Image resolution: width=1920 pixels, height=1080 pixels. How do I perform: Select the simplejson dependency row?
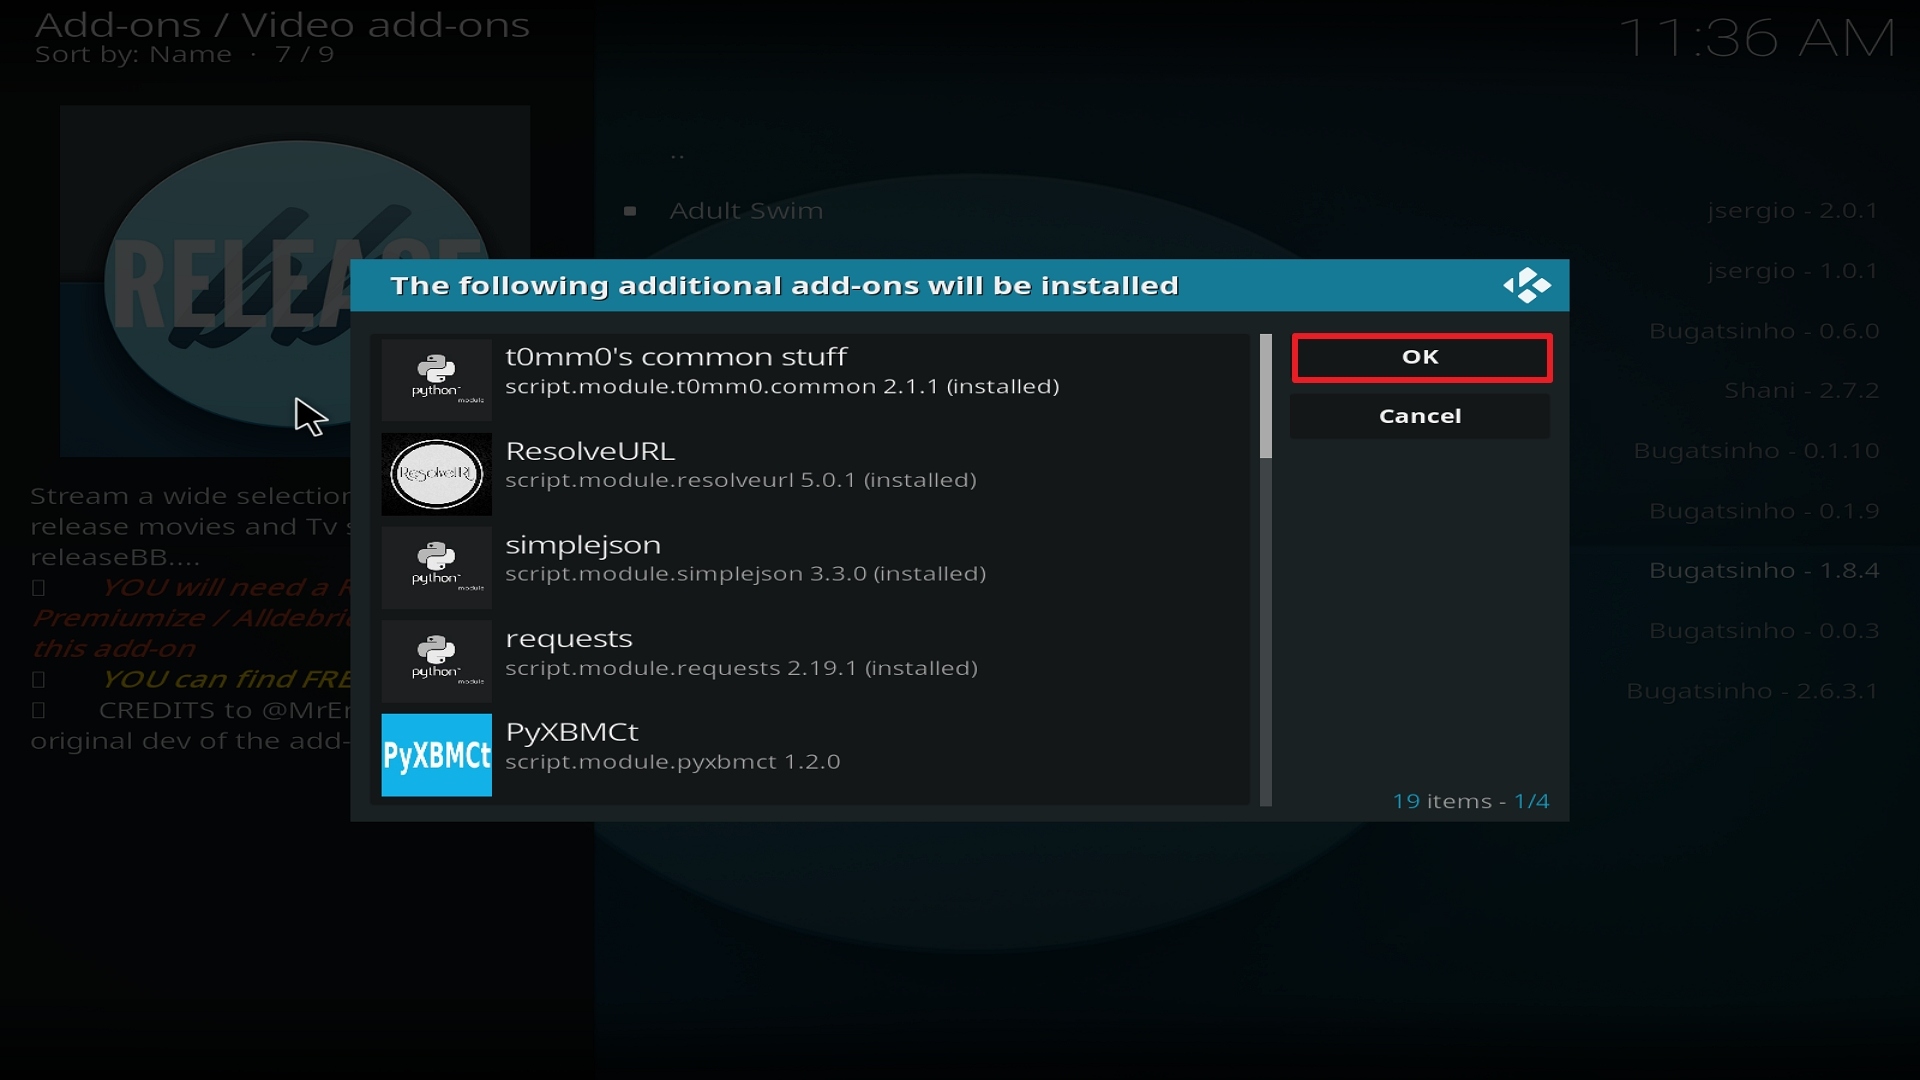810,568
